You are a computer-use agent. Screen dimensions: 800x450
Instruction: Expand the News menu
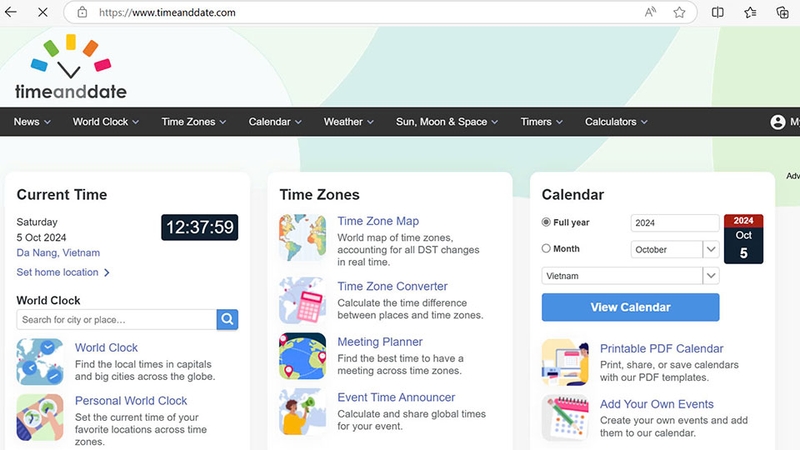32,122
